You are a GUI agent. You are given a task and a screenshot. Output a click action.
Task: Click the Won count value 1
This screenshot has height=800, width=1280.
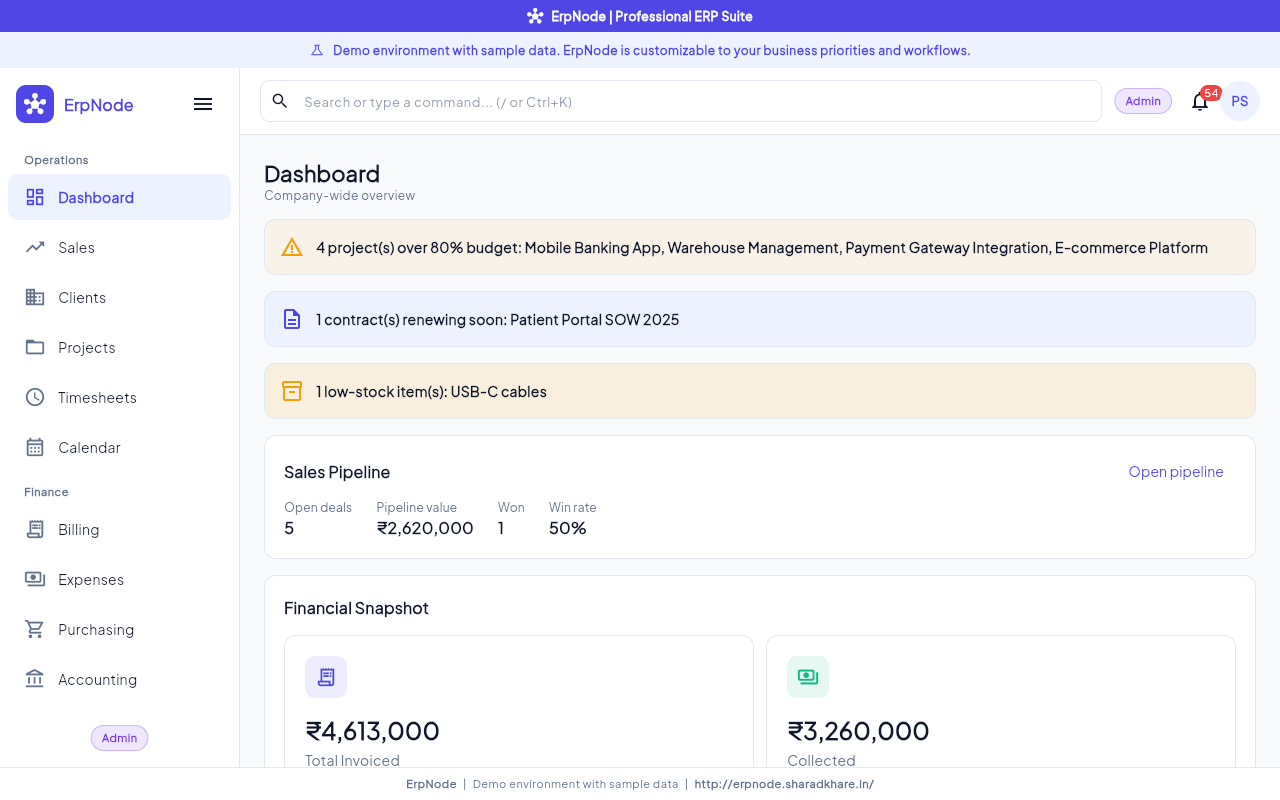[x=501, y=528]
